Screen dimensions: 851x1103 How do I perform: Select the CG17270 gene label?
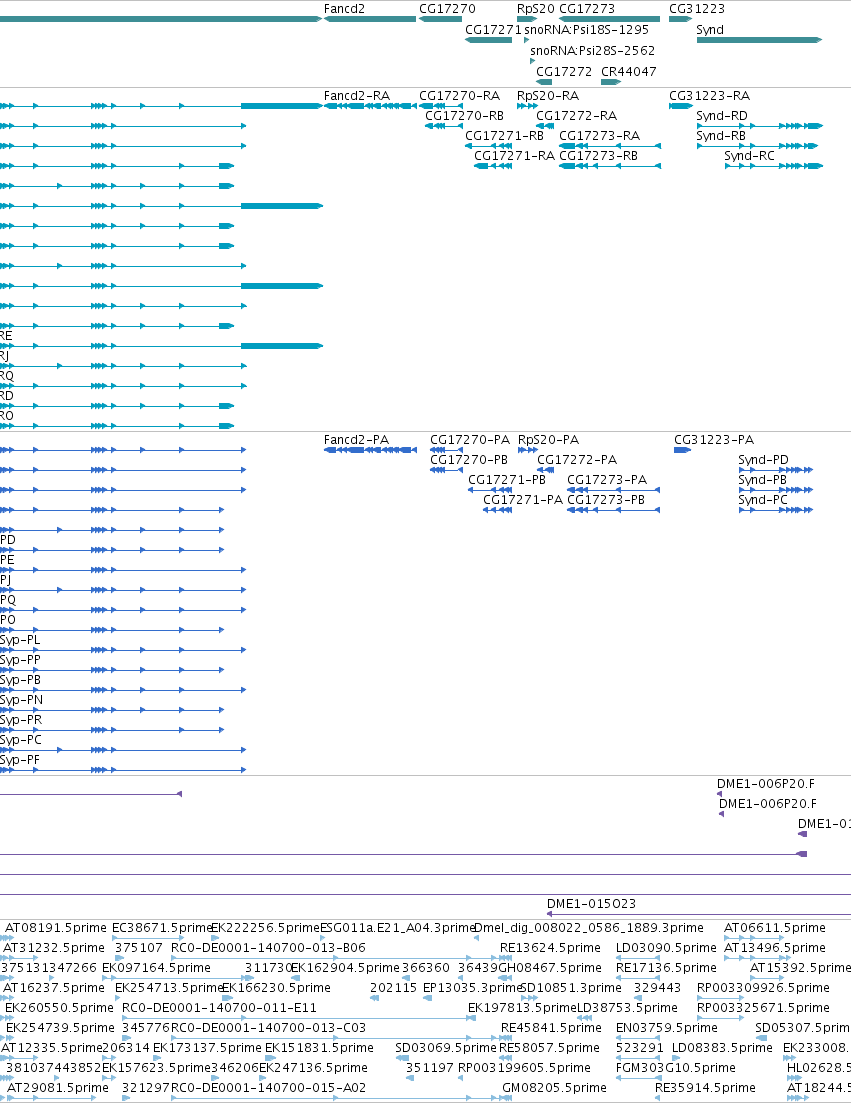(447, 9)
